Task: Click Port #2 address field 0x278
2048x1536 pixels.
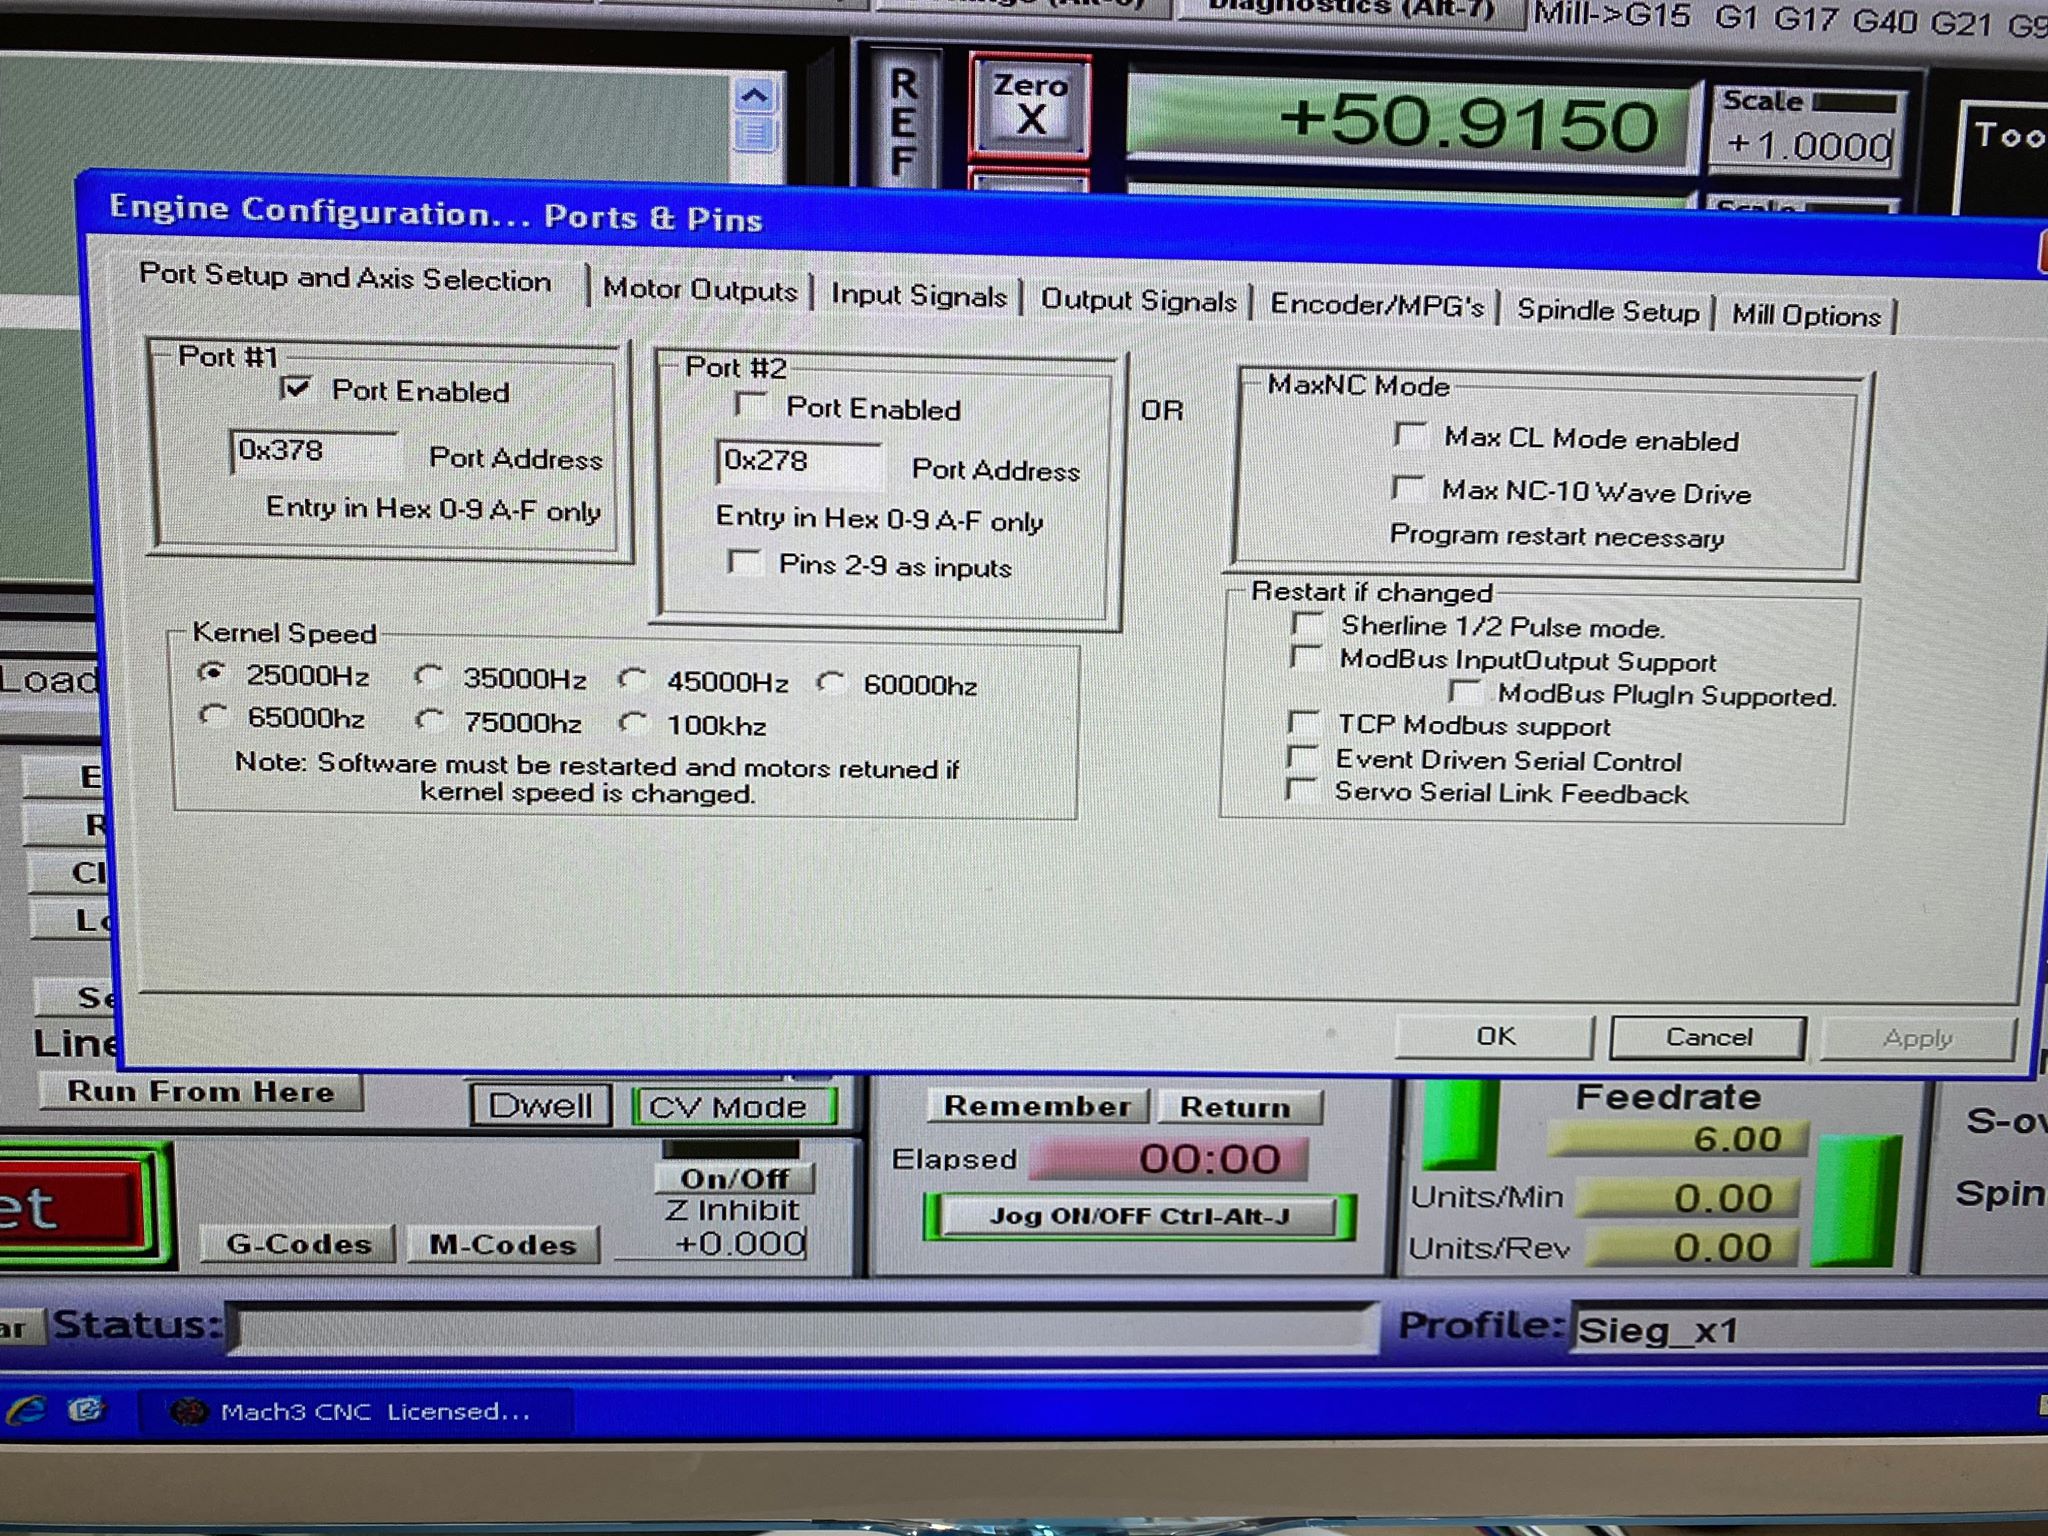Action: tap(799, 461)
